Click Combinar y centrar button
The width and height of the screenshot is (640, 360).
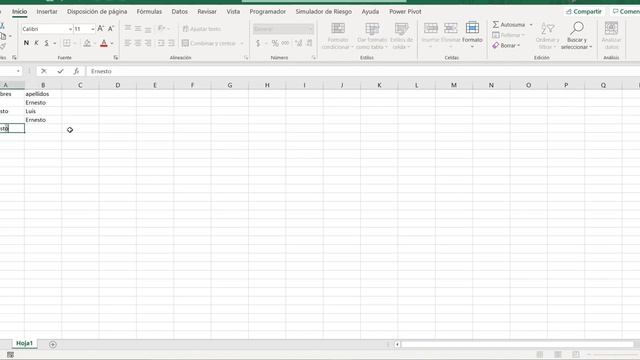coord(209,43)
